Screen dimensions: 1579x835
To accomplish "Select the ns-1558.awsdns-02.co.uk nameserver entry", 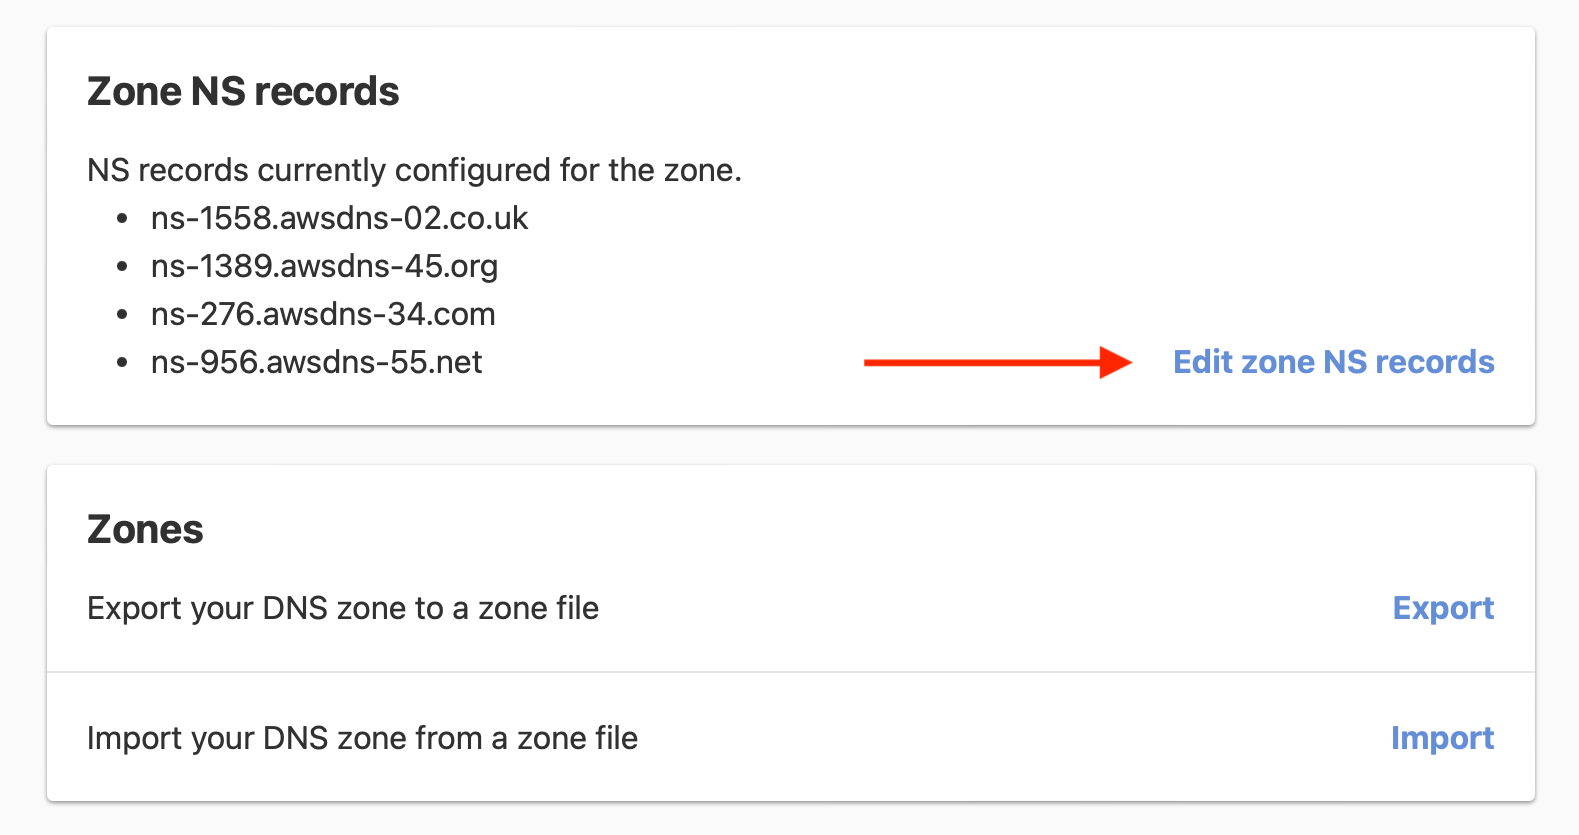I will [x=339, y=218].
